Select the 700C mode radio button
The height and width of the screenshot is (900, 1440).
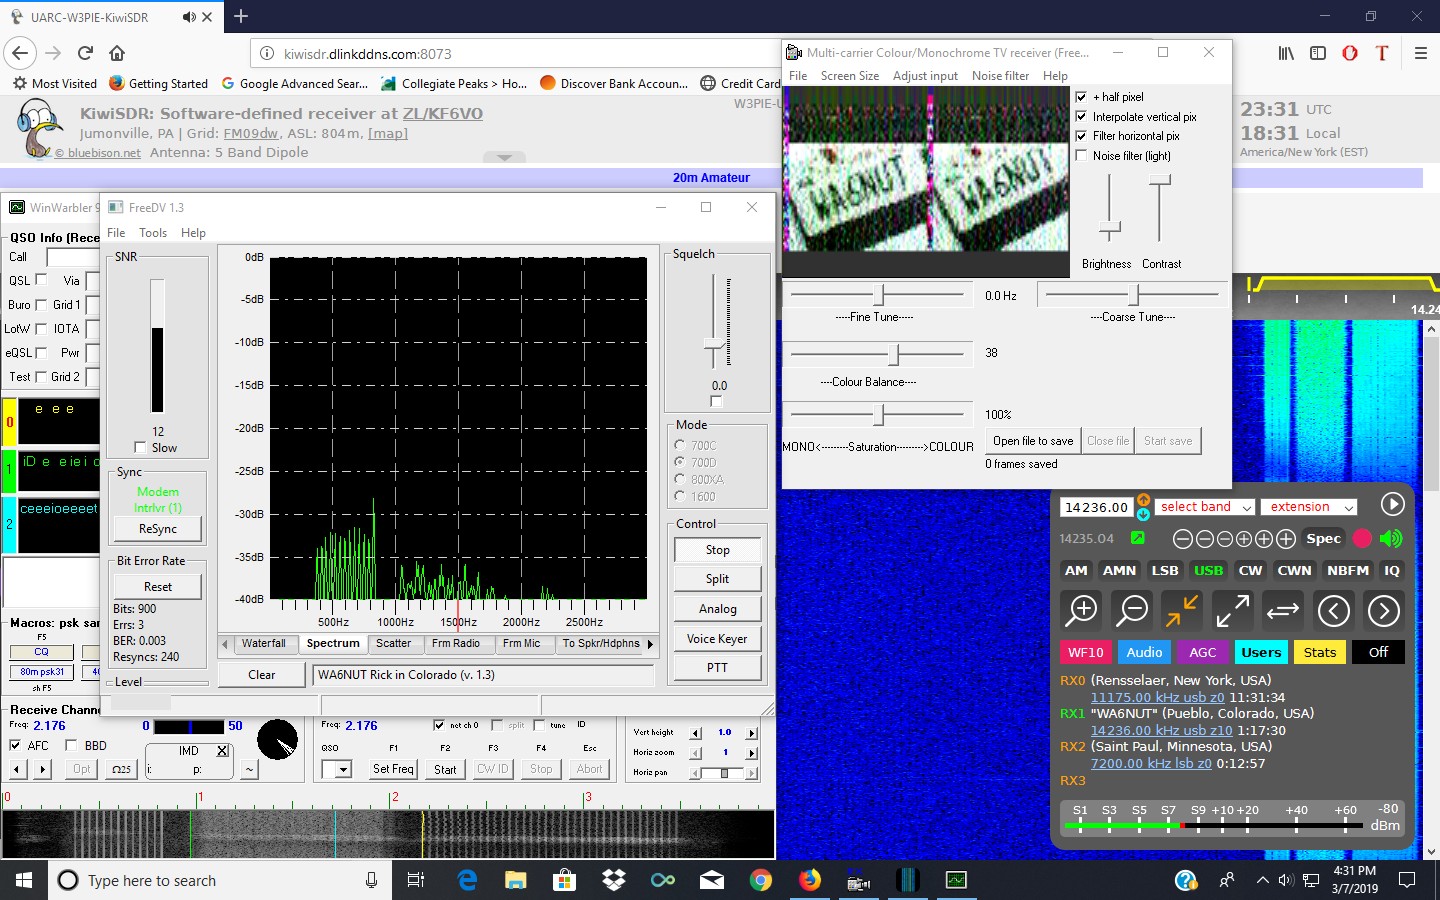pos(680,445)
